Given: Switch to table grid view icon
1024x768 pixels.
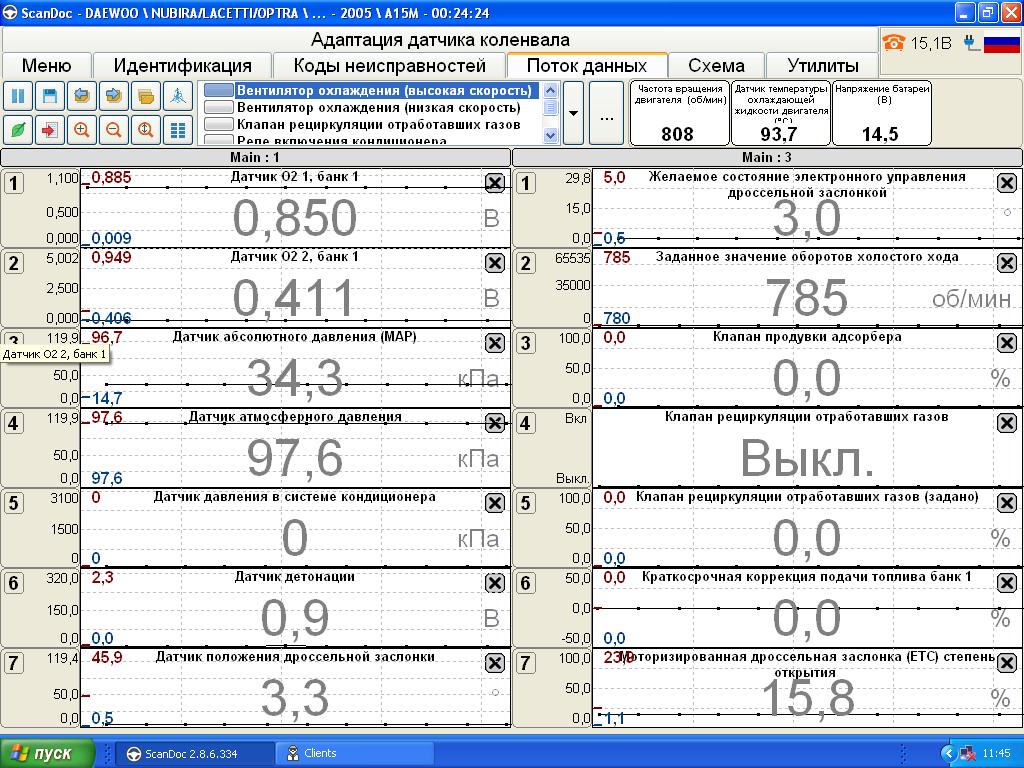Looking at the screenshot, I should pos(178,130).
